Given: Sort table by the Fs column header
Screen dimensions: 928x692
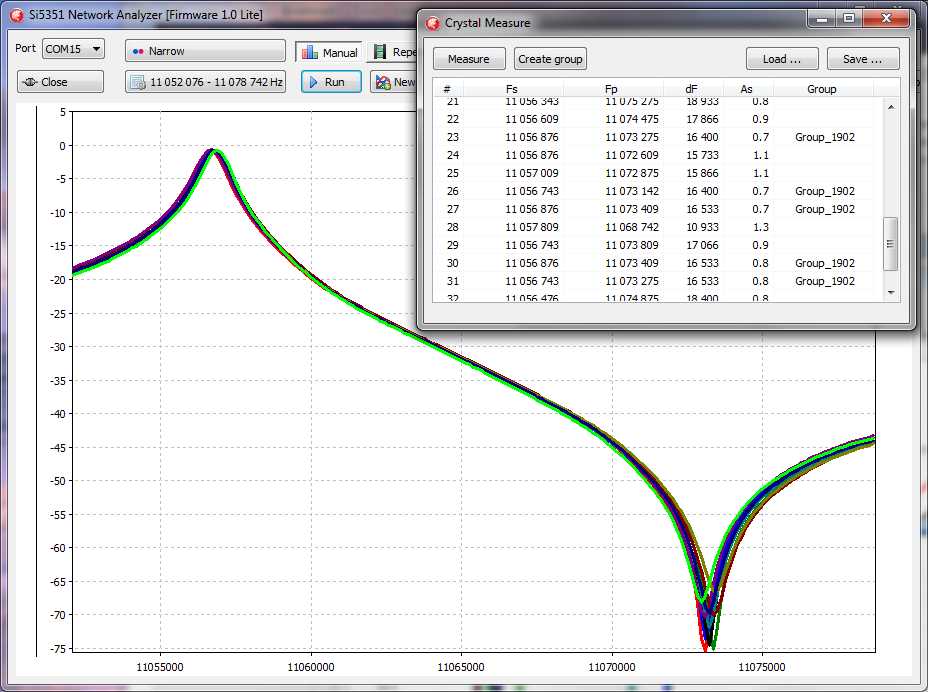Looking at the screenshot, I should [512, 89].
